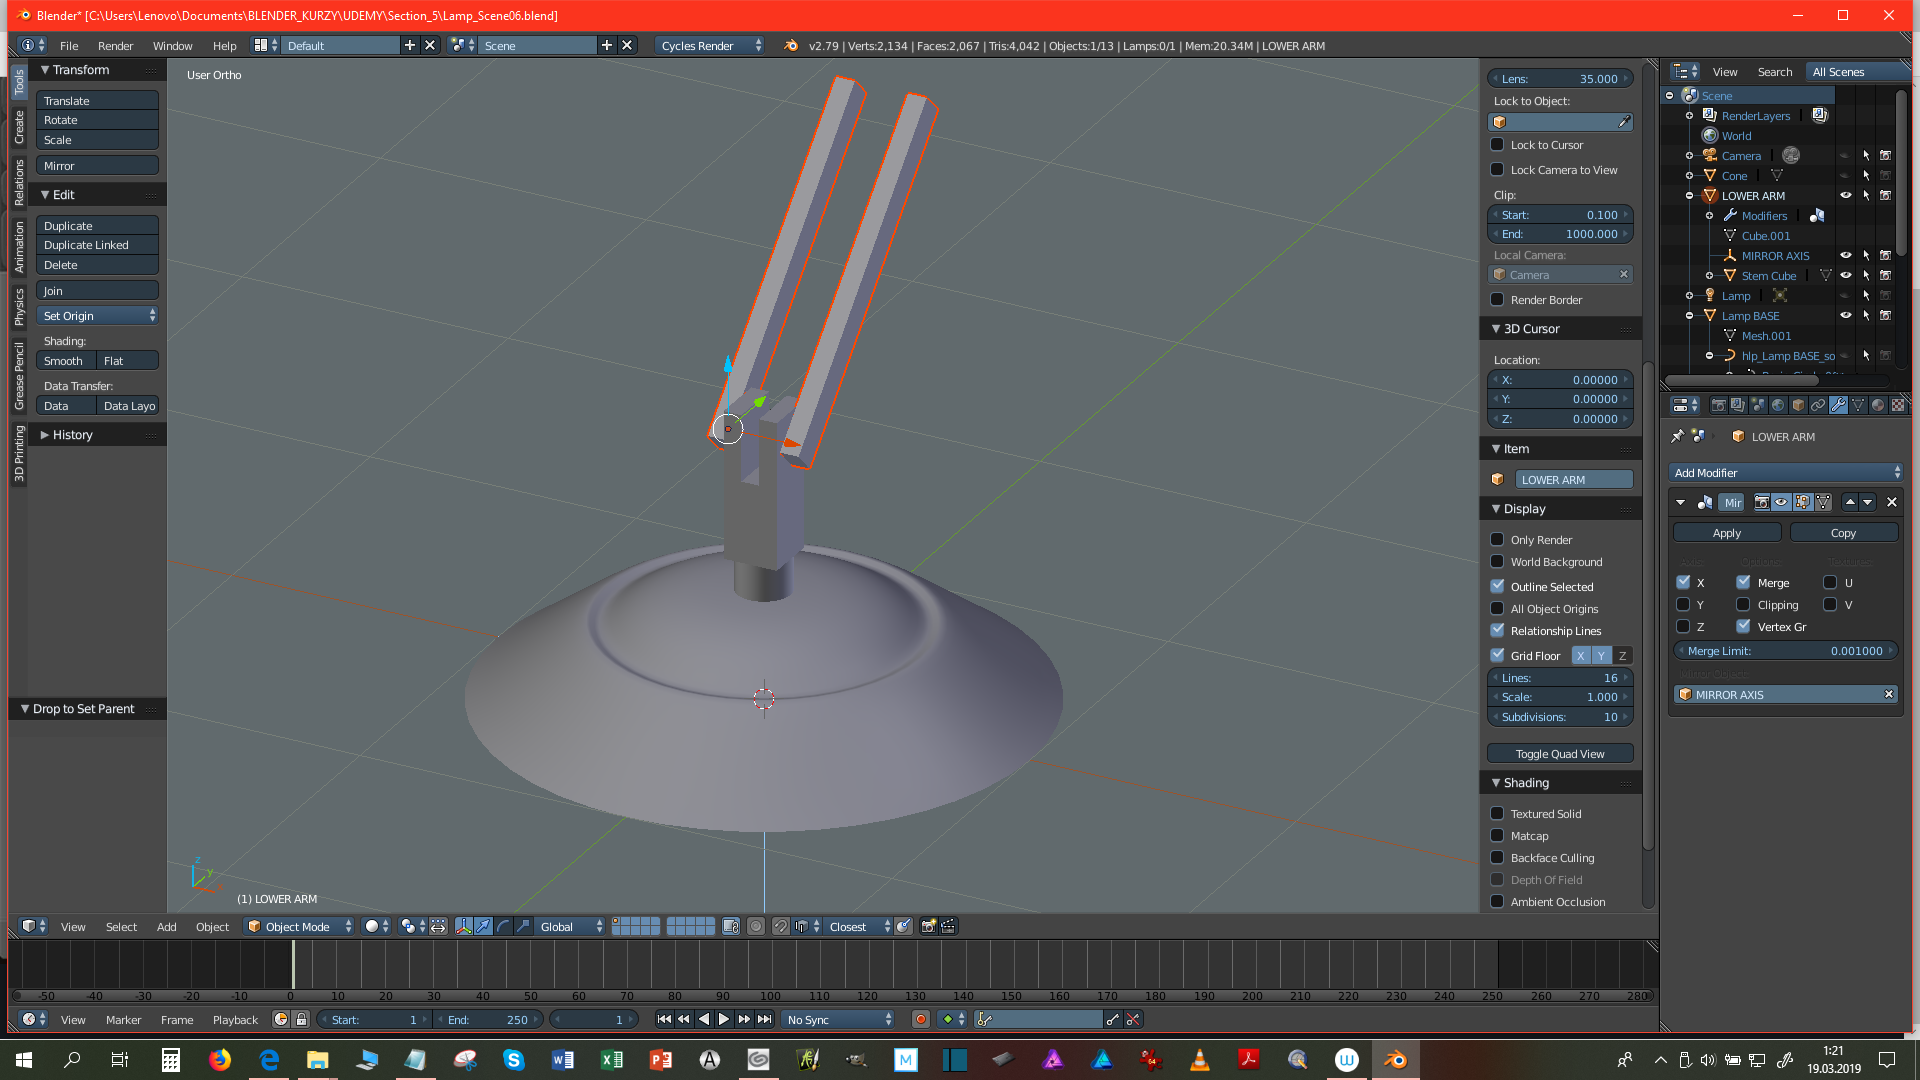The height and width of the screenshot is (1080, 1920).
Task: Click OpenGL render animation clapperboard icon
Action: pyautogui.click(x=947, y=926)
